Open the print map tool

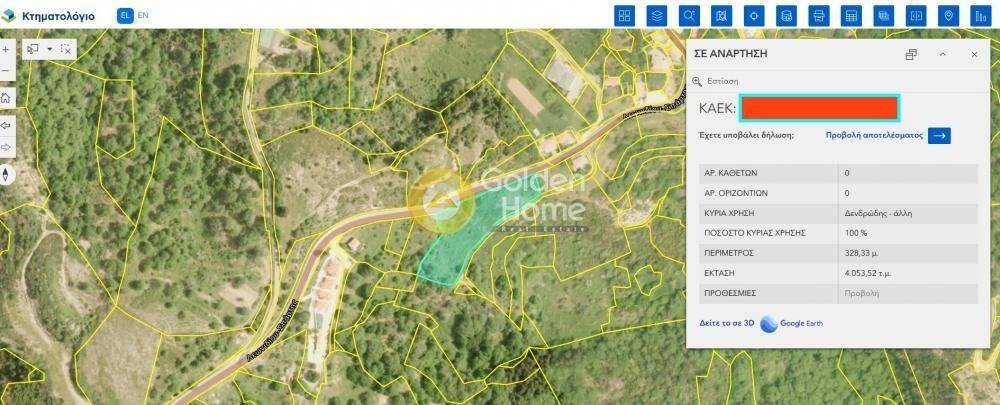tap(818, 16)
